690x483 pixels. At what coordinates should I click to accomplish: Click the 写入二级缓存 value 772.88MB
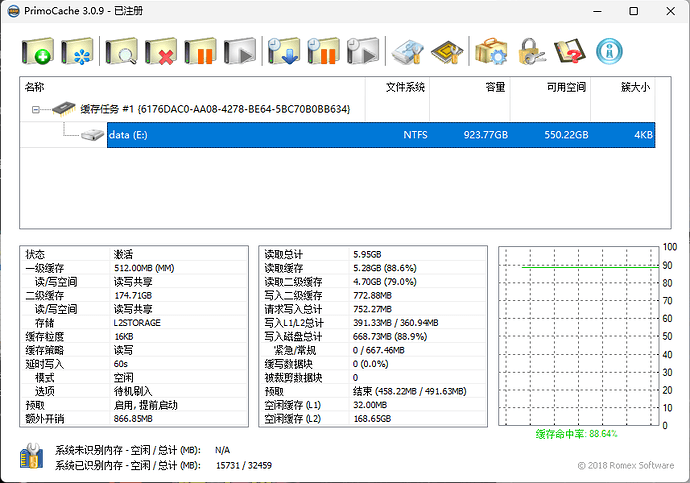coord(372,295)
